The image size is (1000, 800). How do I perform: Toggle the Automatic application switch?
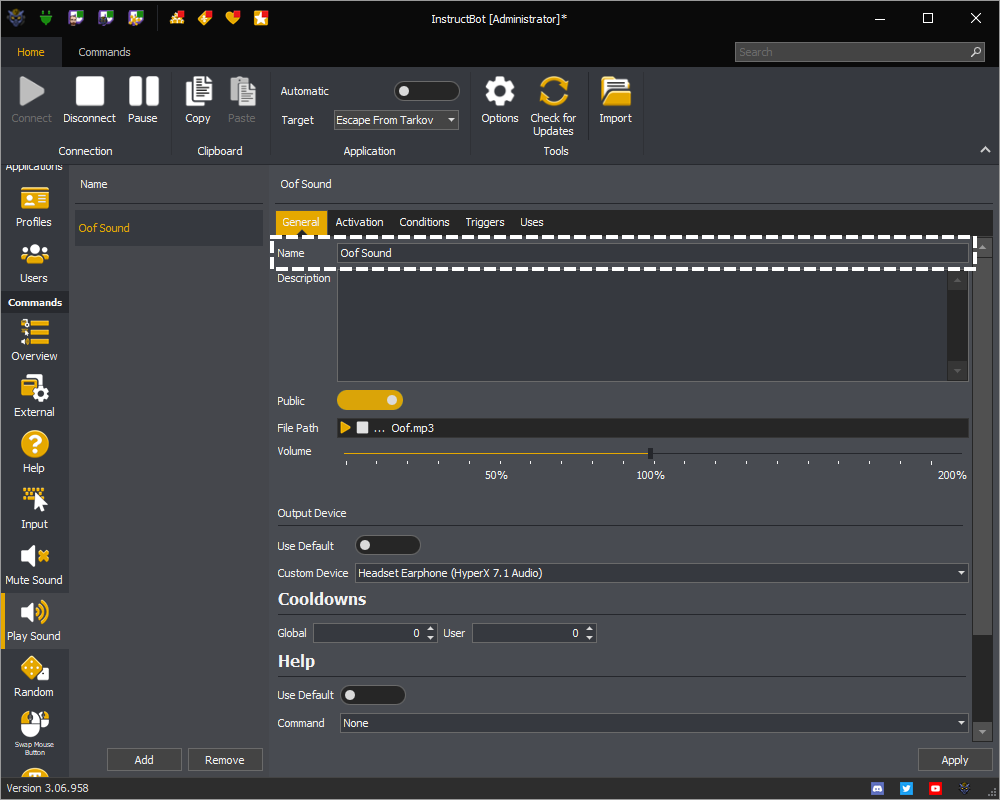click(427, 91)
